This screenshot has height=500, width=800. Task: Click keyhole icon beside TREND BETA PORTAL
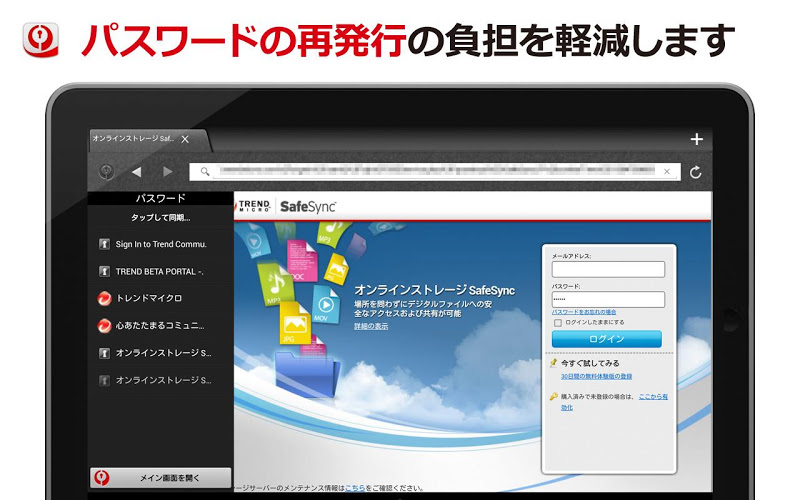(104, 271)
